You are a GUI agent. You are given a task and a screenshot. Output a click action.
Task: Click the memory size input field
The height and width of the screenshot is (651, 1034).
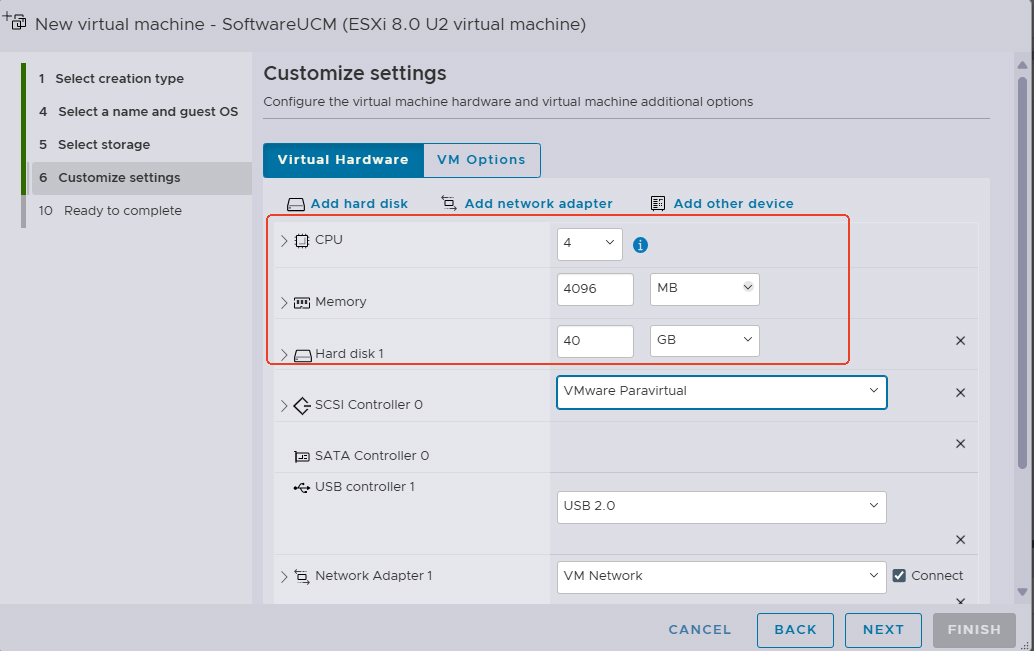[595, 290]
